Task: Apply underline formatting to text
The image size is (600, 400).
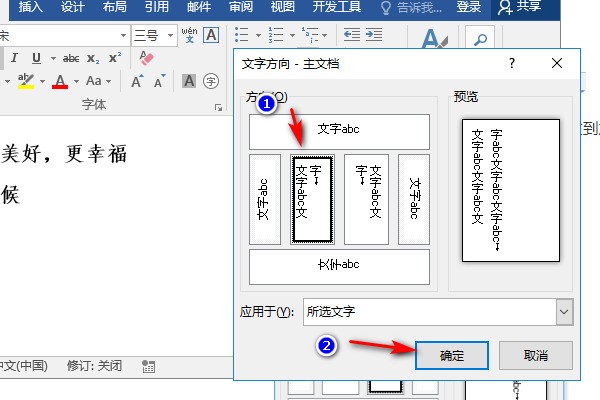Action: (x=37, y=58)
